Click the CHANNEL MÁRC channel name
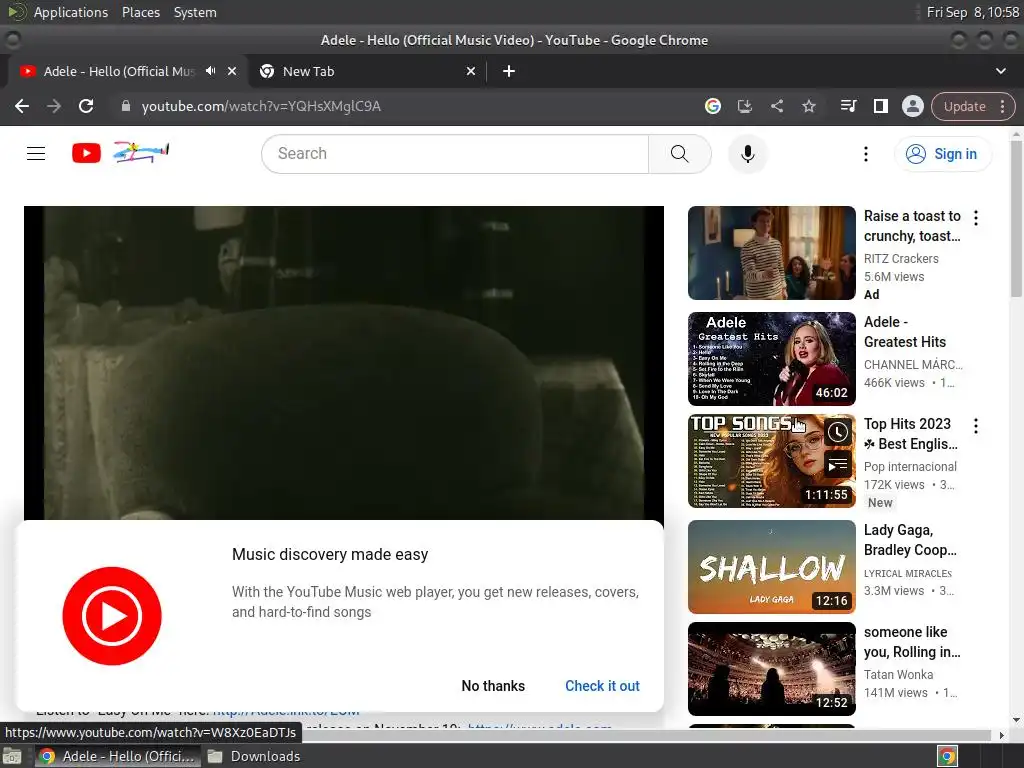Image resolution: width=1024 pixels, height=768 pixels. (x=913, y=364)
